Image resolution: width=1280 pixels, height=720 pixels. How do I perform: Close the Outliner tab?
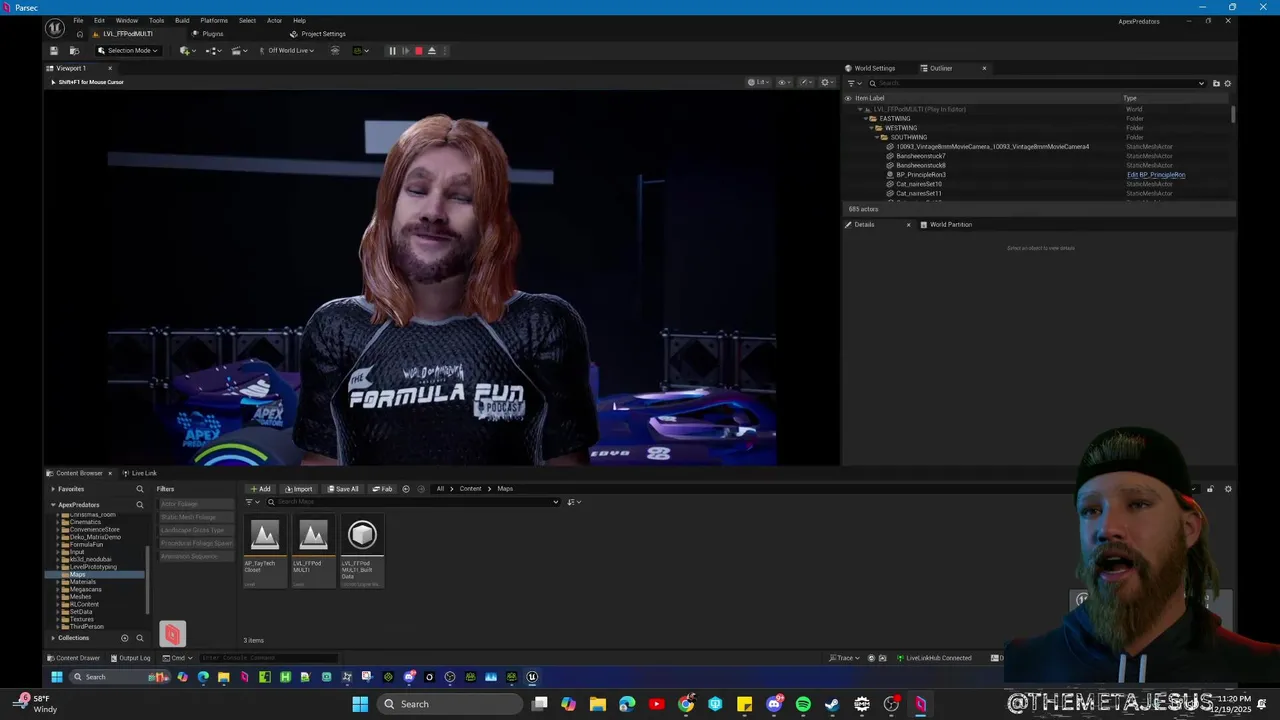tap(984, 68)
